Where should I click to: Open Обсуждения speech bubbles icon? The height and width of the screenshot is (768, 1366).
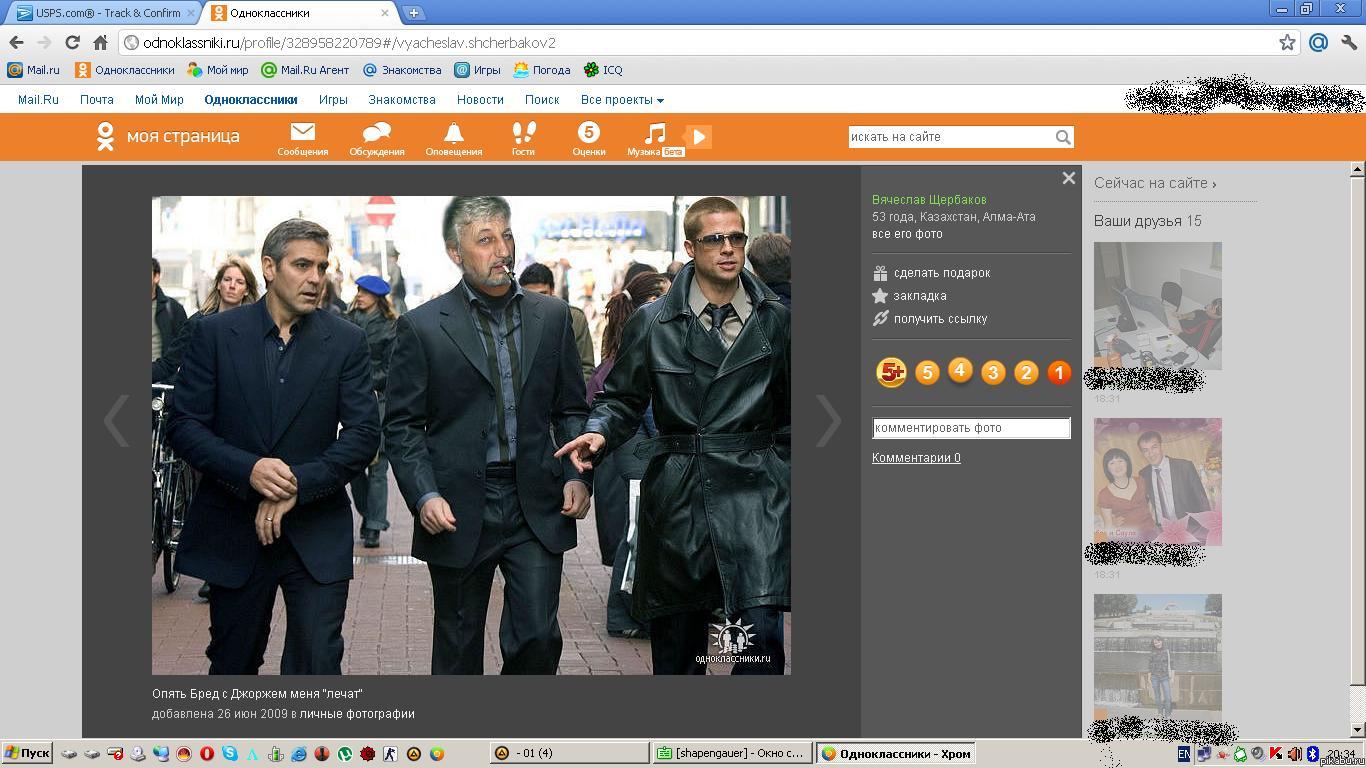tap(377, 132)
